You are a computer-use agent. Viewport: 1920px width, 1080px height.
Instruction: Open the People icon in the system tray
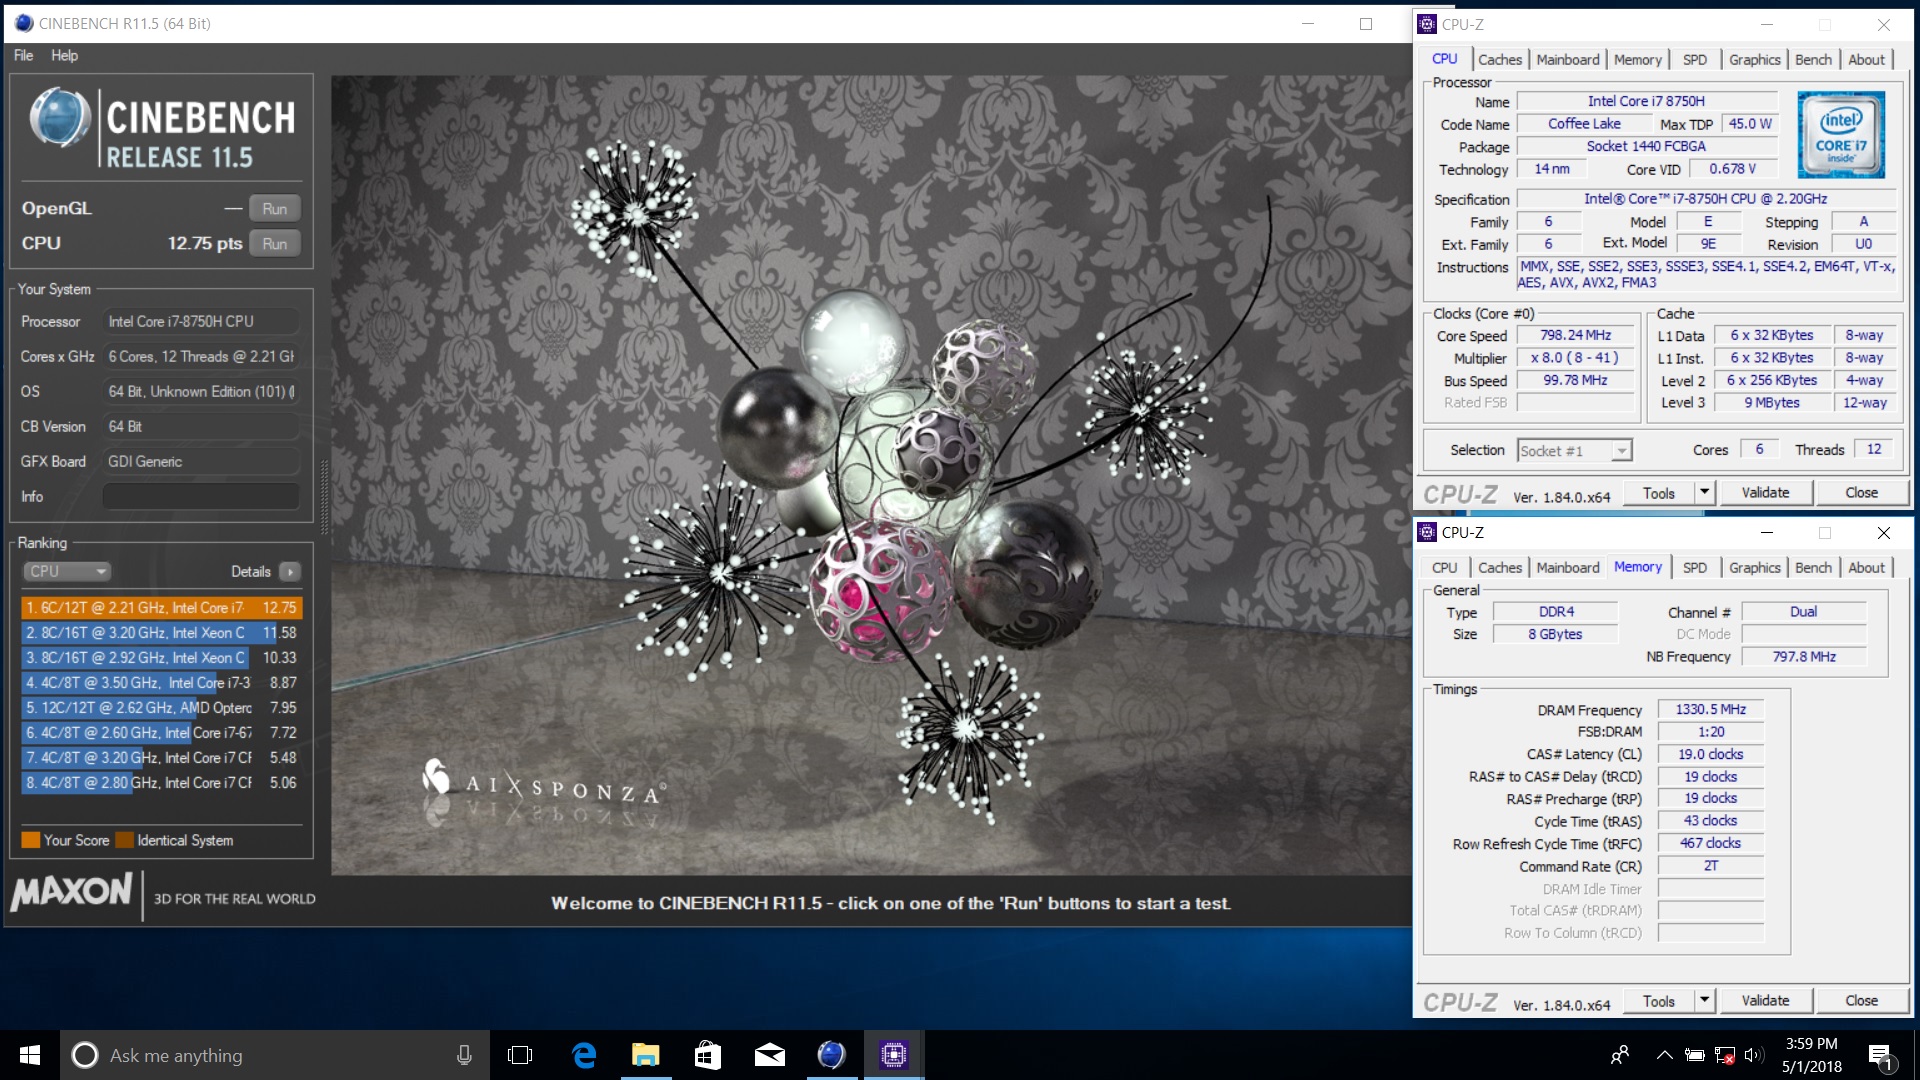pos(1620,1055)
